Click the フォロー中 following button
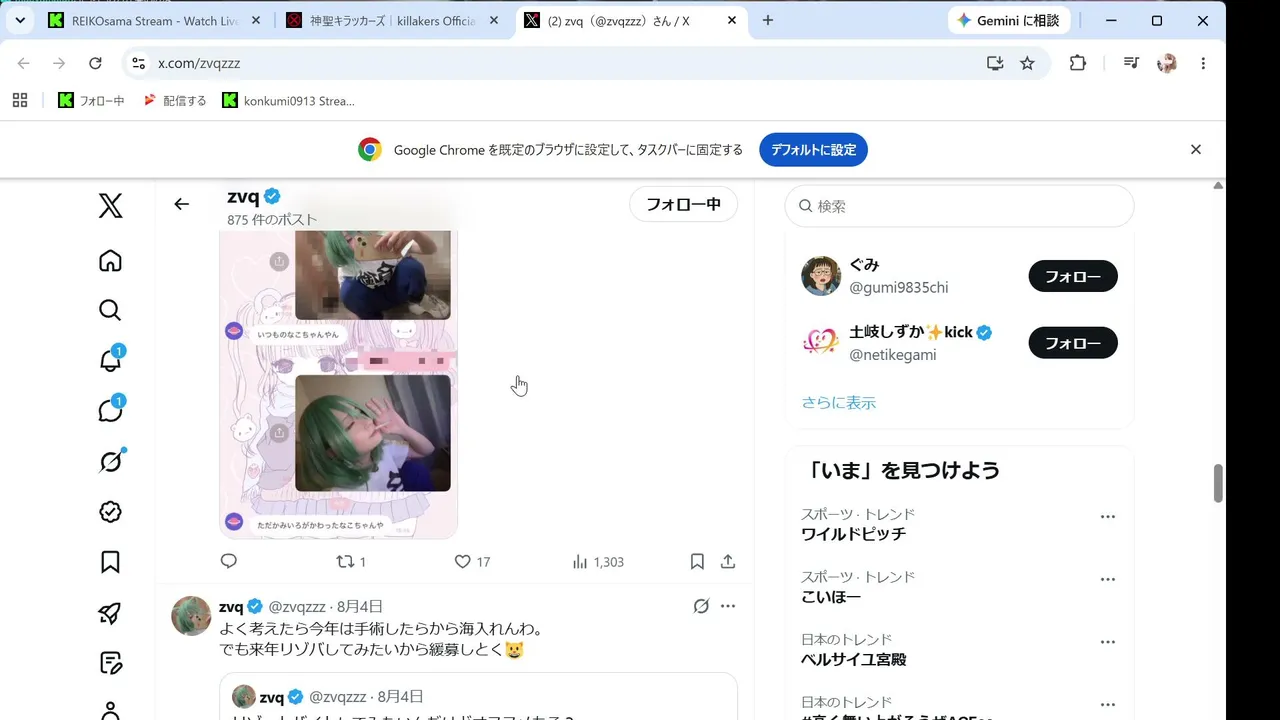1280x720 pixels. (683, 204)
